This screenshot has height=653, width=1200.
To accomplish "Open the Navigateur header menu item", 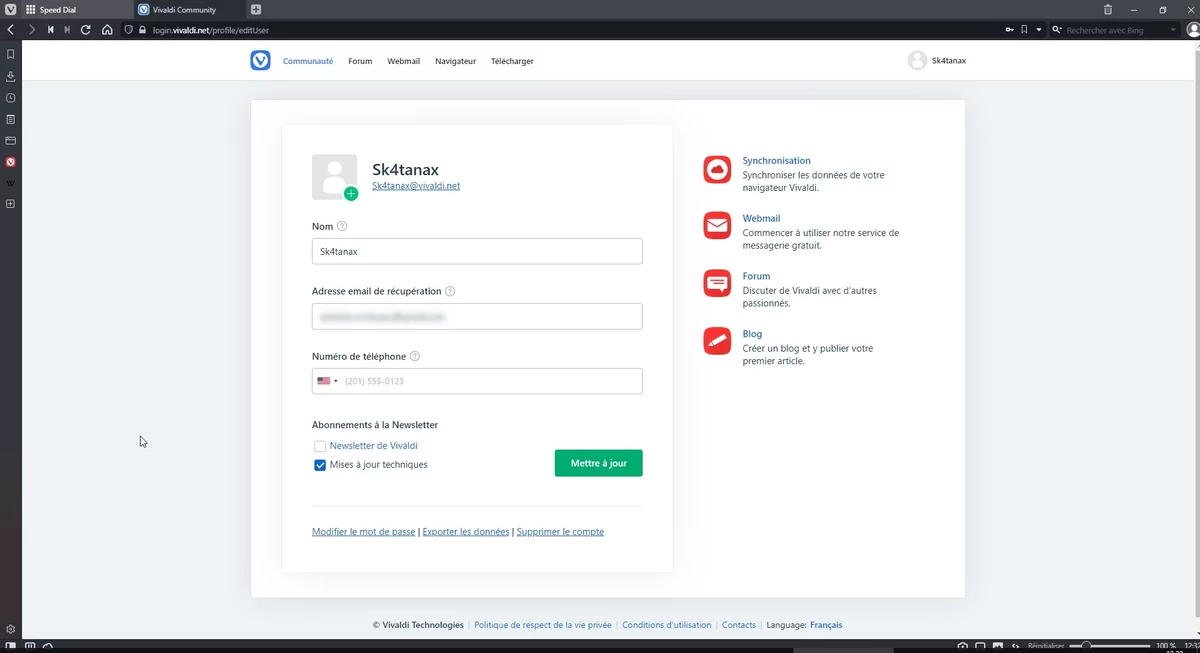I will coord(455,61).
